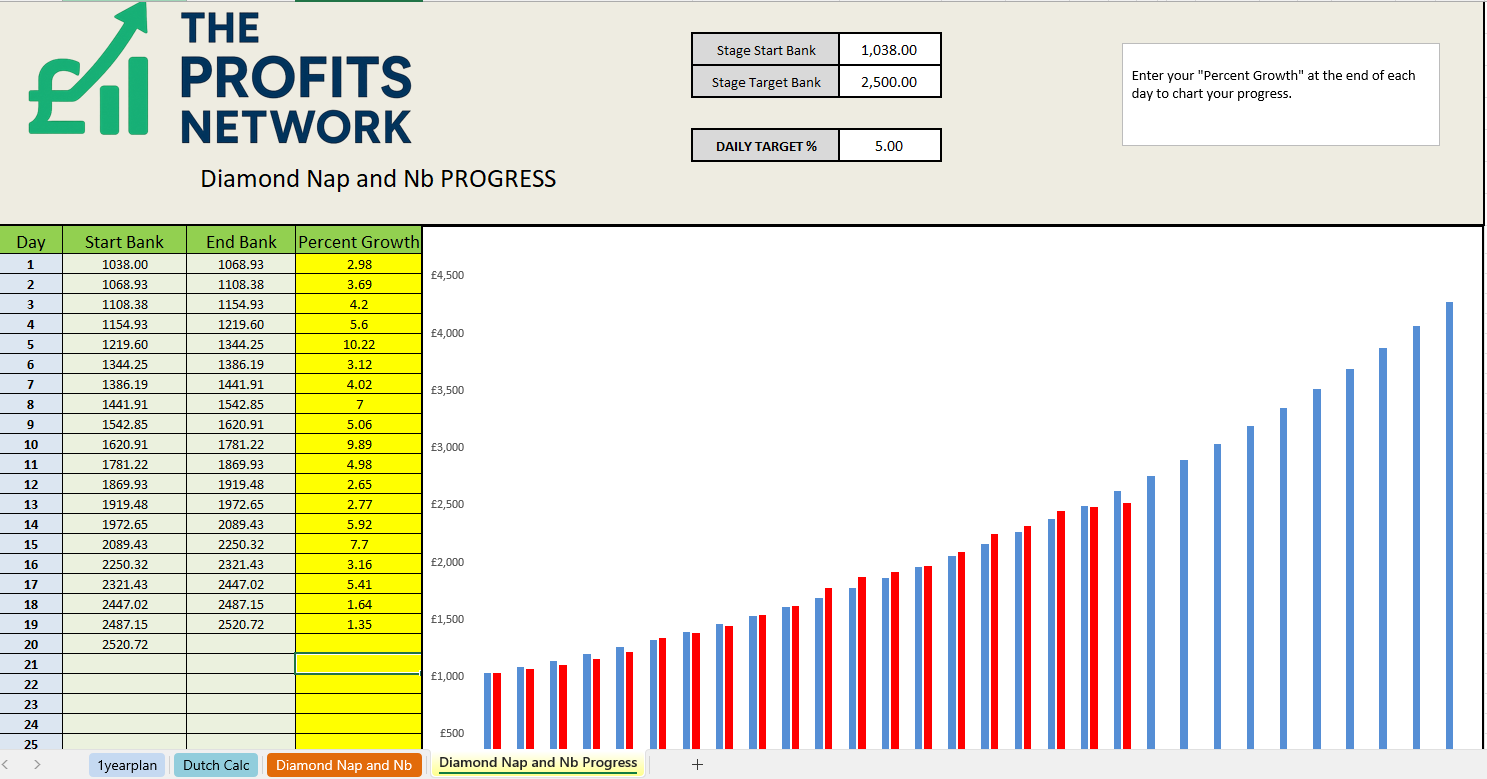Select the Diamond Nap and Nb Progress tab

click(538, 763)
